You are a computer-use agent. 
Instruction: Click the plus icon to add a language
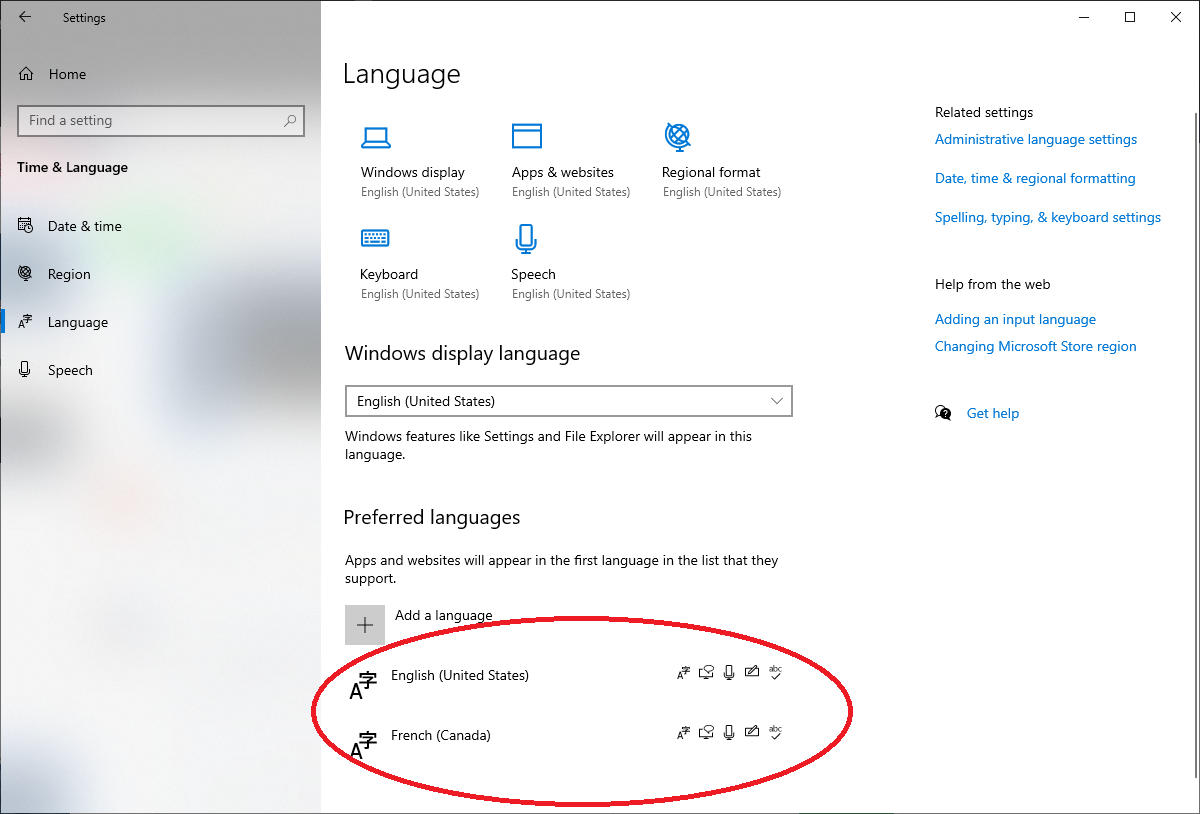[x=365, y=625]
